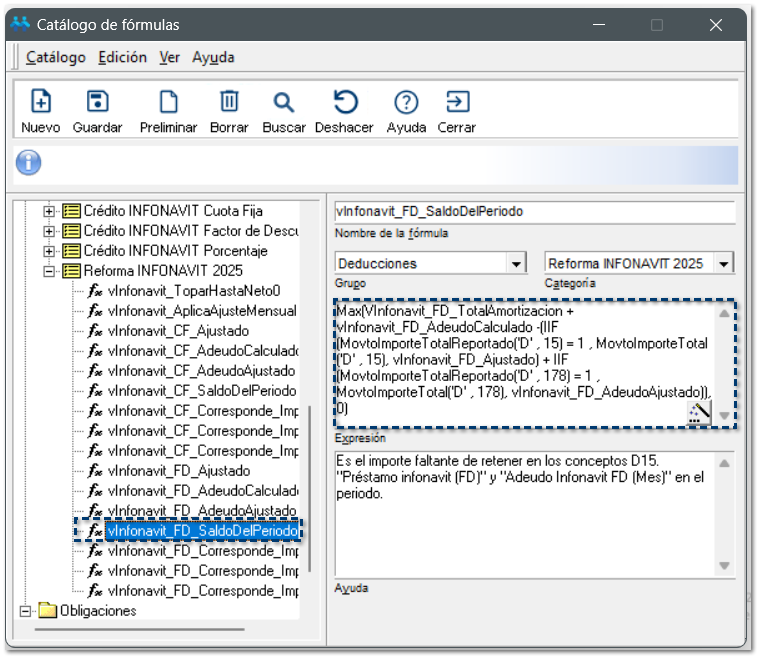
Task: Click the Nombre de la fórmula field
Action: tap(534, 212)
